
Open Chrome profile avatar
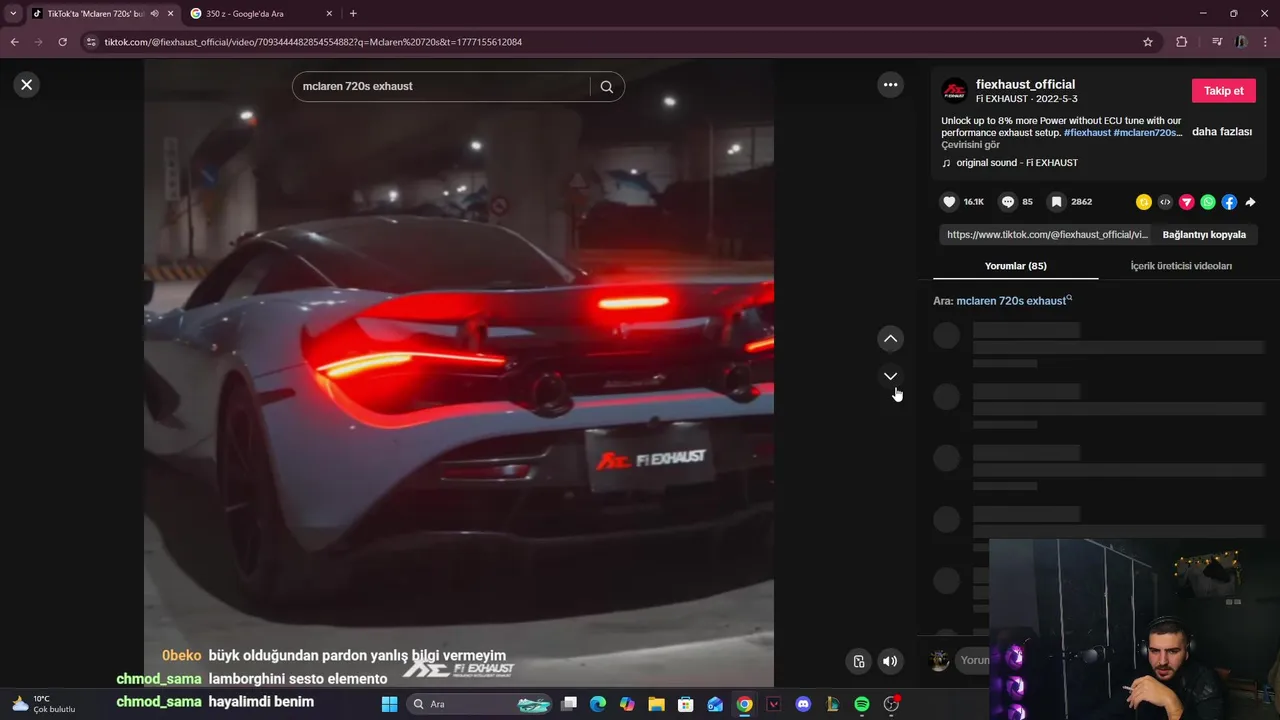pyautogui.click(x=1241, y=42)
